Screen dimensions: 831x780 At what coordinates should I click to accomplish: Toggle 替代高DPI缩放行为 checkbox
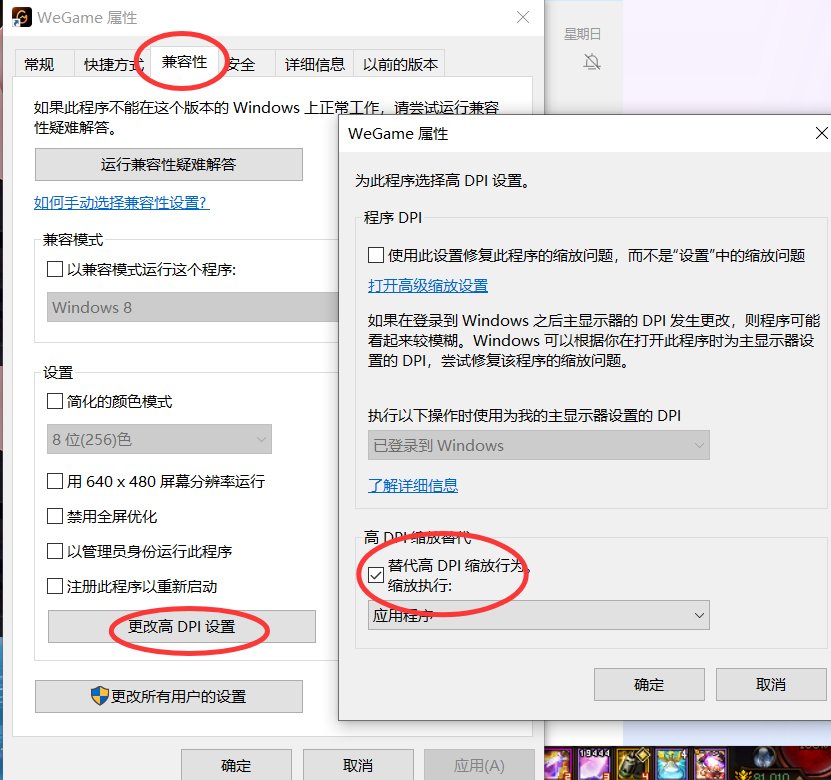[376, 574]
